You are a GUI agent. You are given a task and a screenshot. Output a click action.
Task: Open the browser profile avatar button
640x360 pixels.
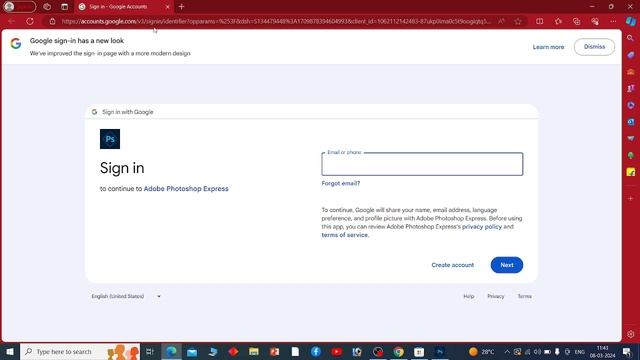[19, 7]
